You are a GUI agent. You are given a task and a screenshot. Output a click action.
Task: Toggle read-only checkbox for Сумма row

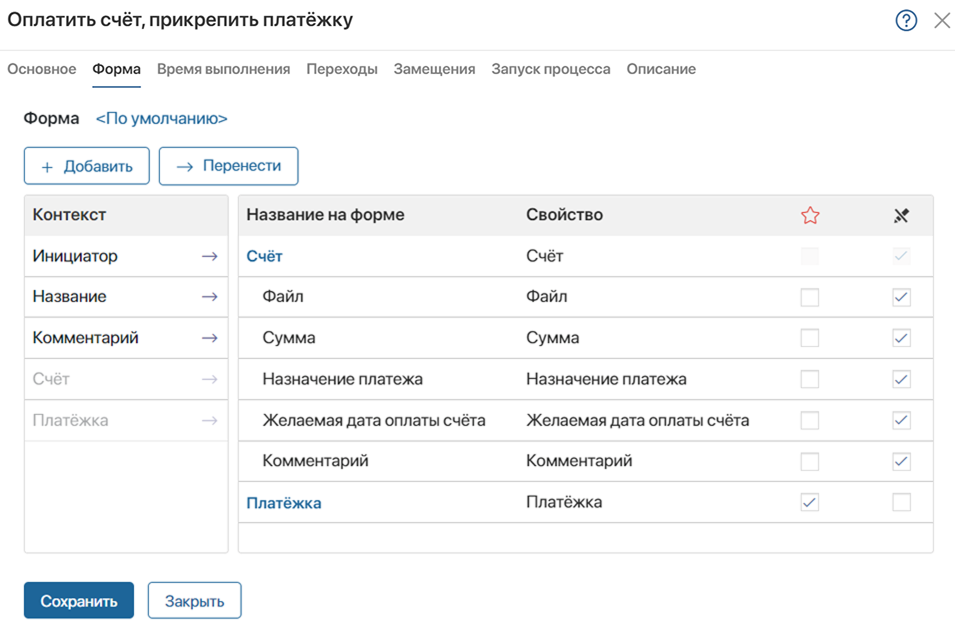901,338
